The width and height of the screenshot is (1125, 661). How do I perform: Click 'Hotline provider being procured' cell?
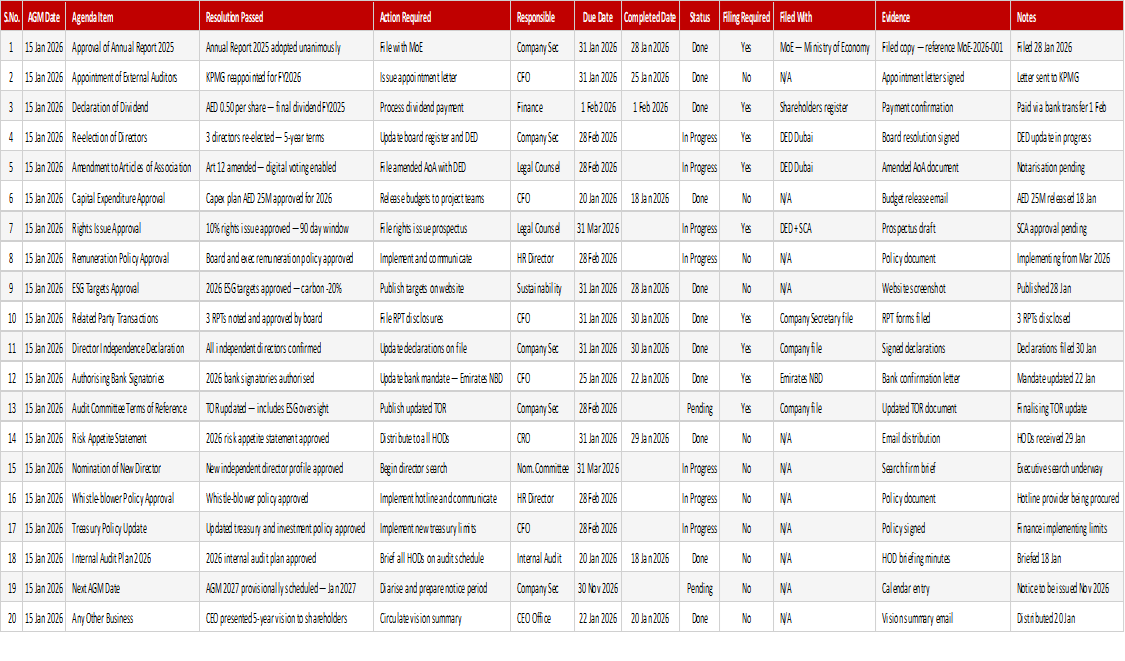1067,498
